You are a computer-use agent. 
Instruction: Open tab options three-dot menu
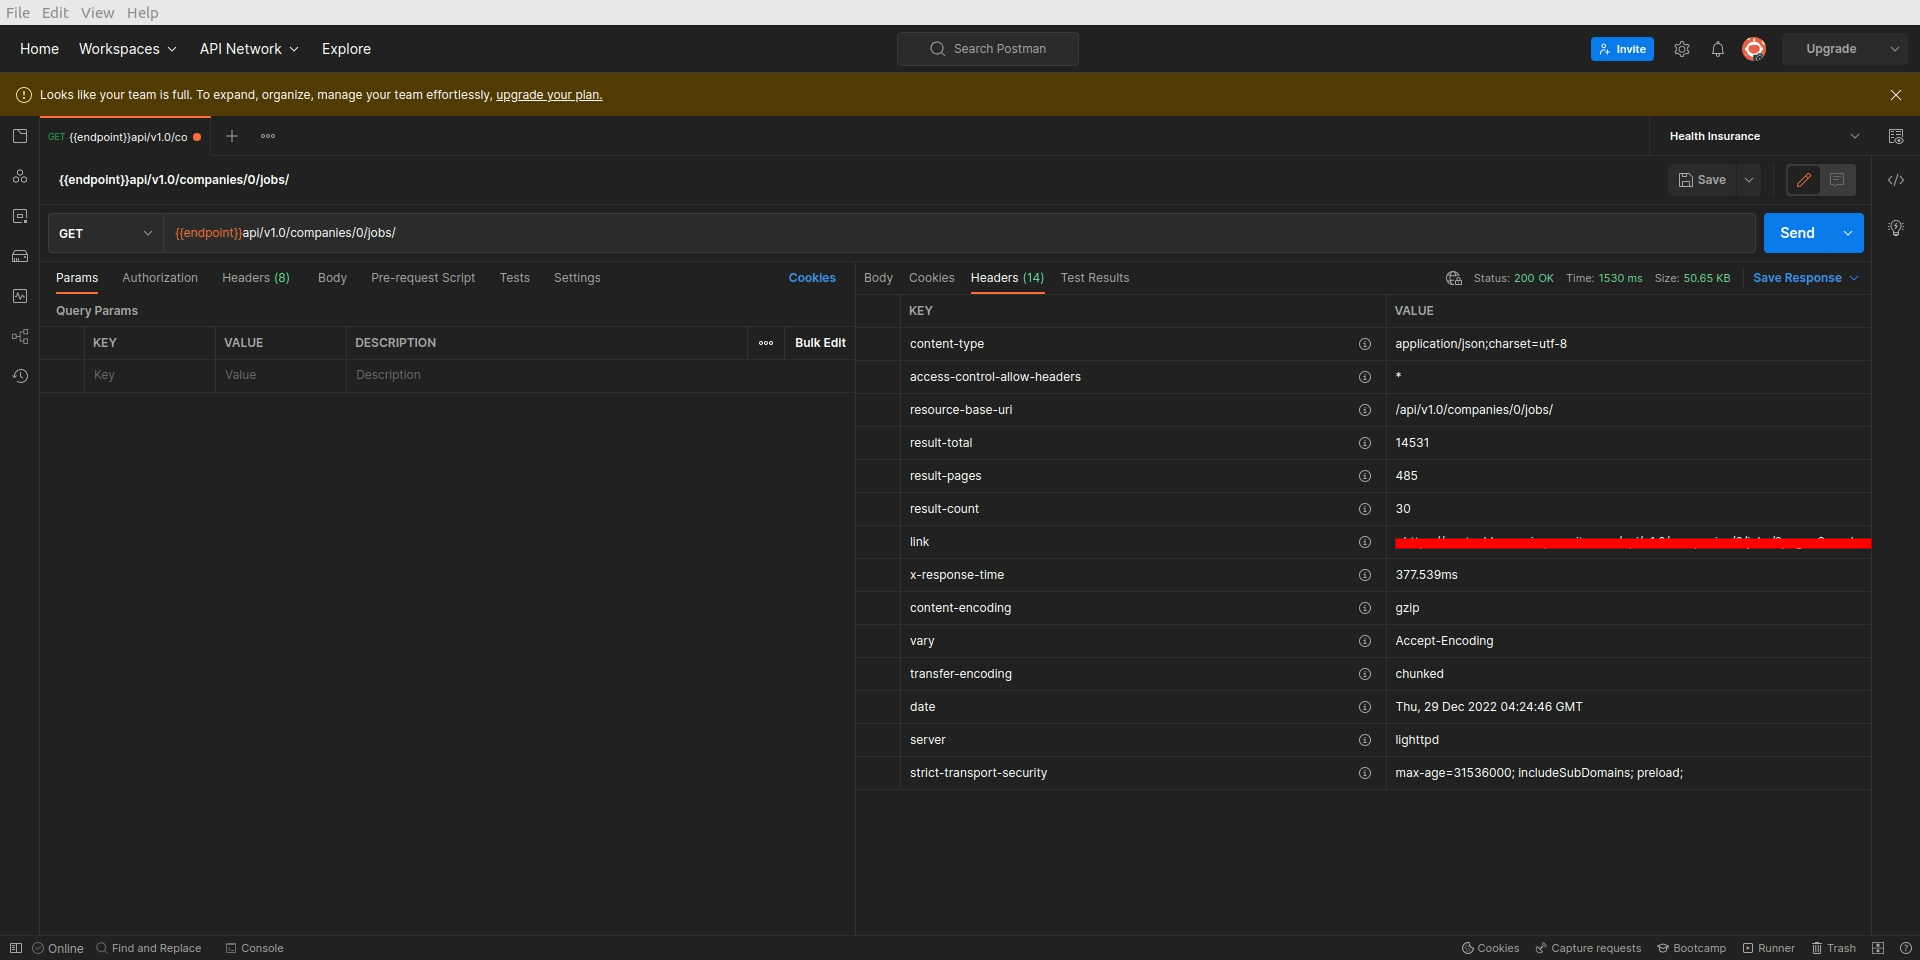point(268,136)
